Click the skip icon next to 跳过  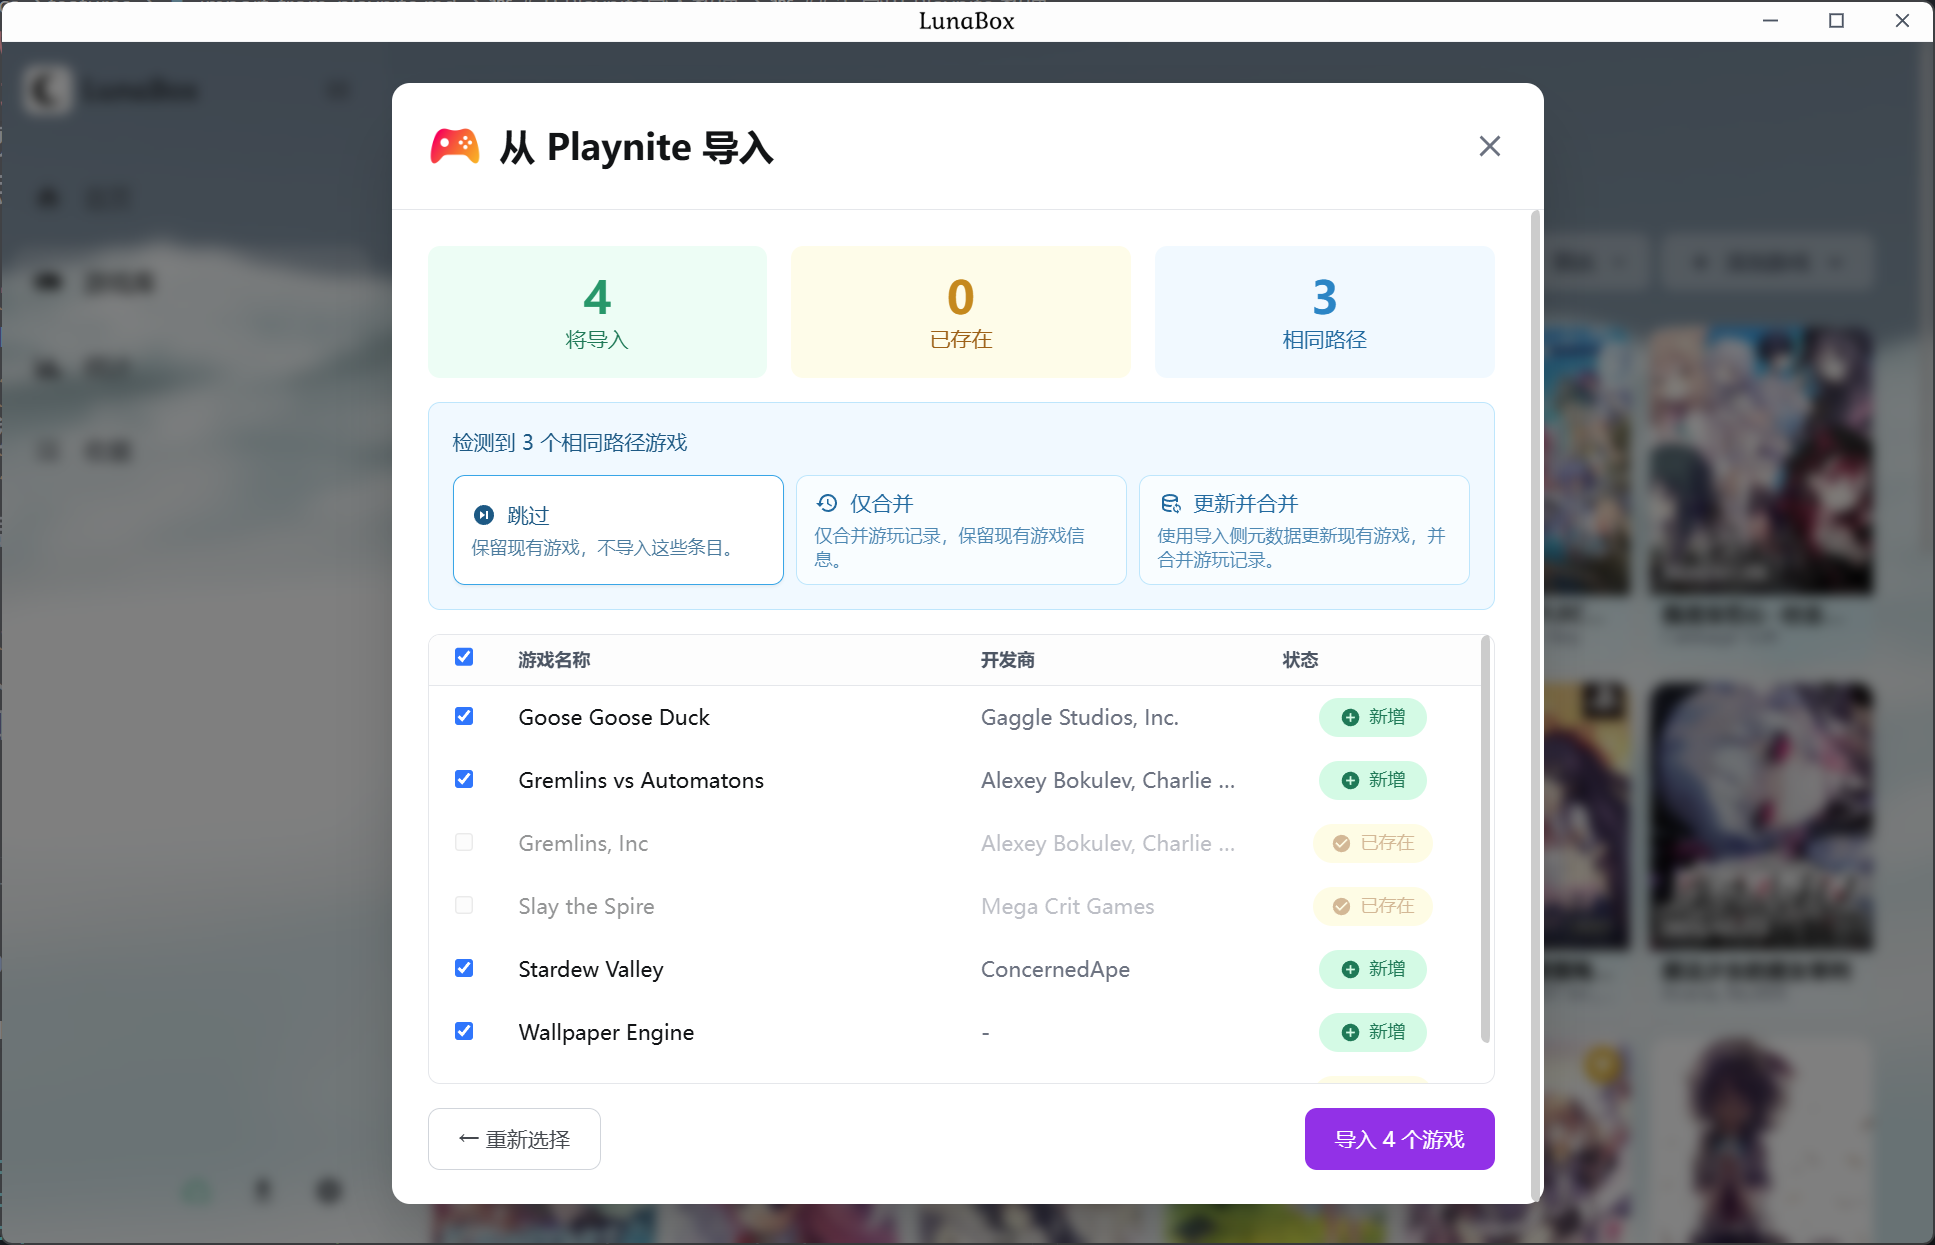(x=484, y=515)
